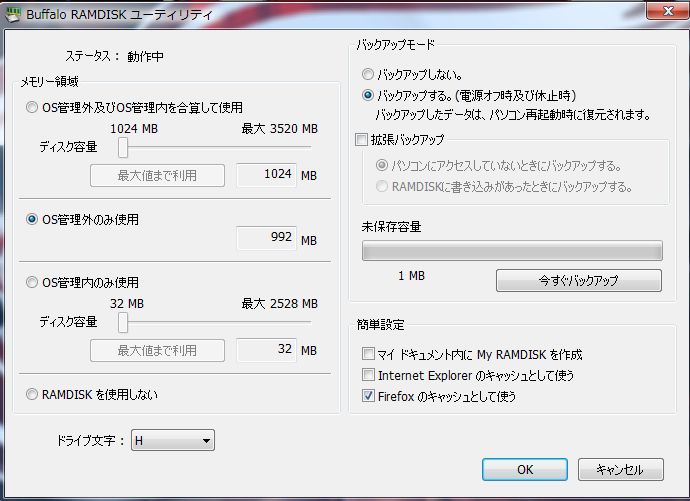690x501 pixels.
Task: Close the RAMDISK utility window
Action: point(668,11)
